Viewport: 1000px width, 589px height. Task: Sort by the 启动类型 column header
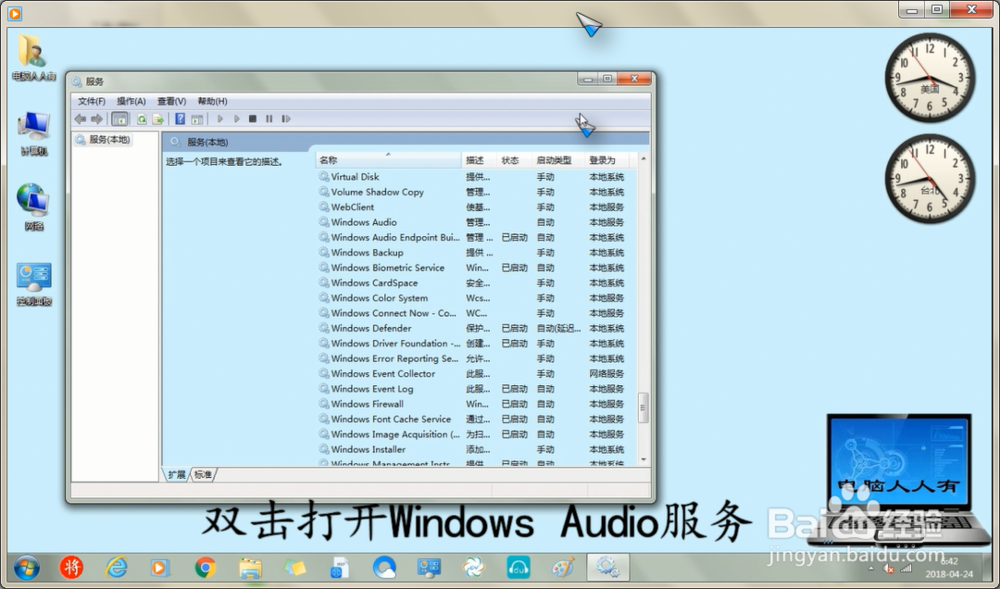558,160
